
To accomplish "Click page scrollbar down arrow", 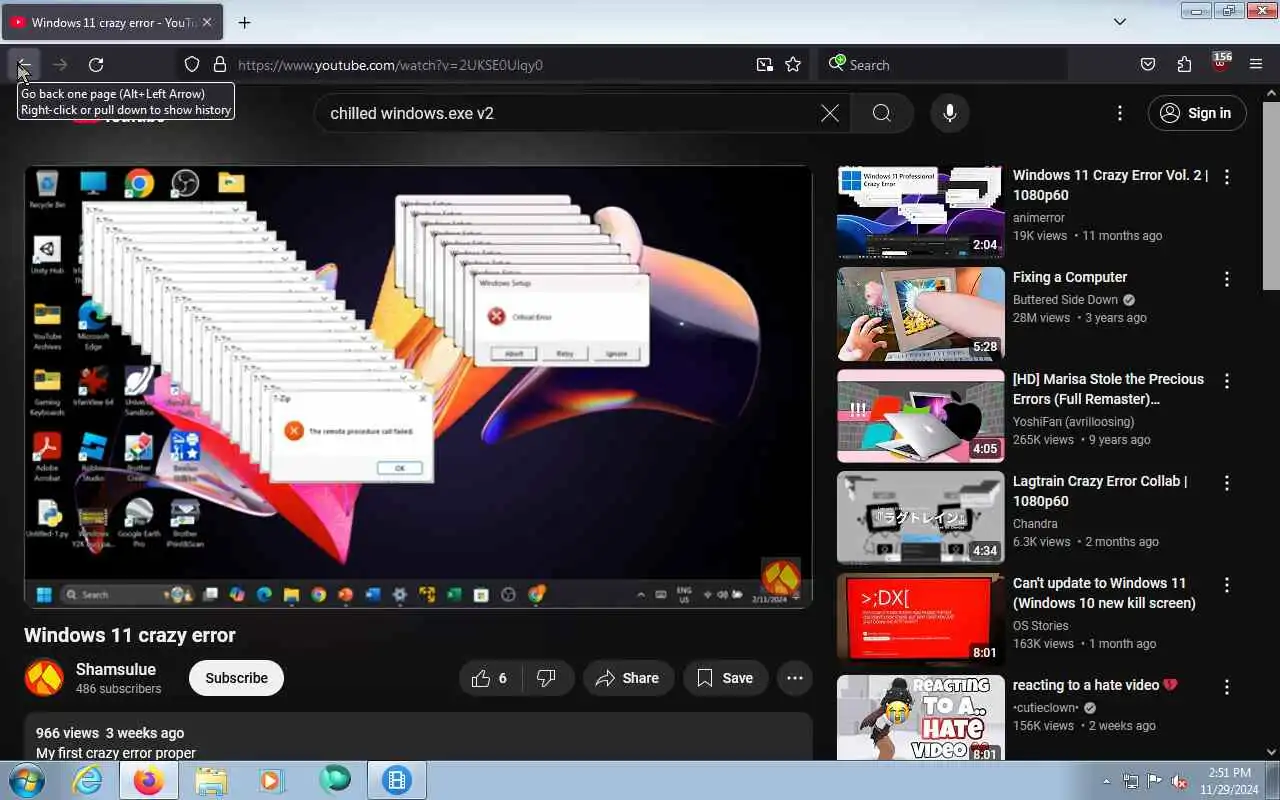I will 1271,751.
